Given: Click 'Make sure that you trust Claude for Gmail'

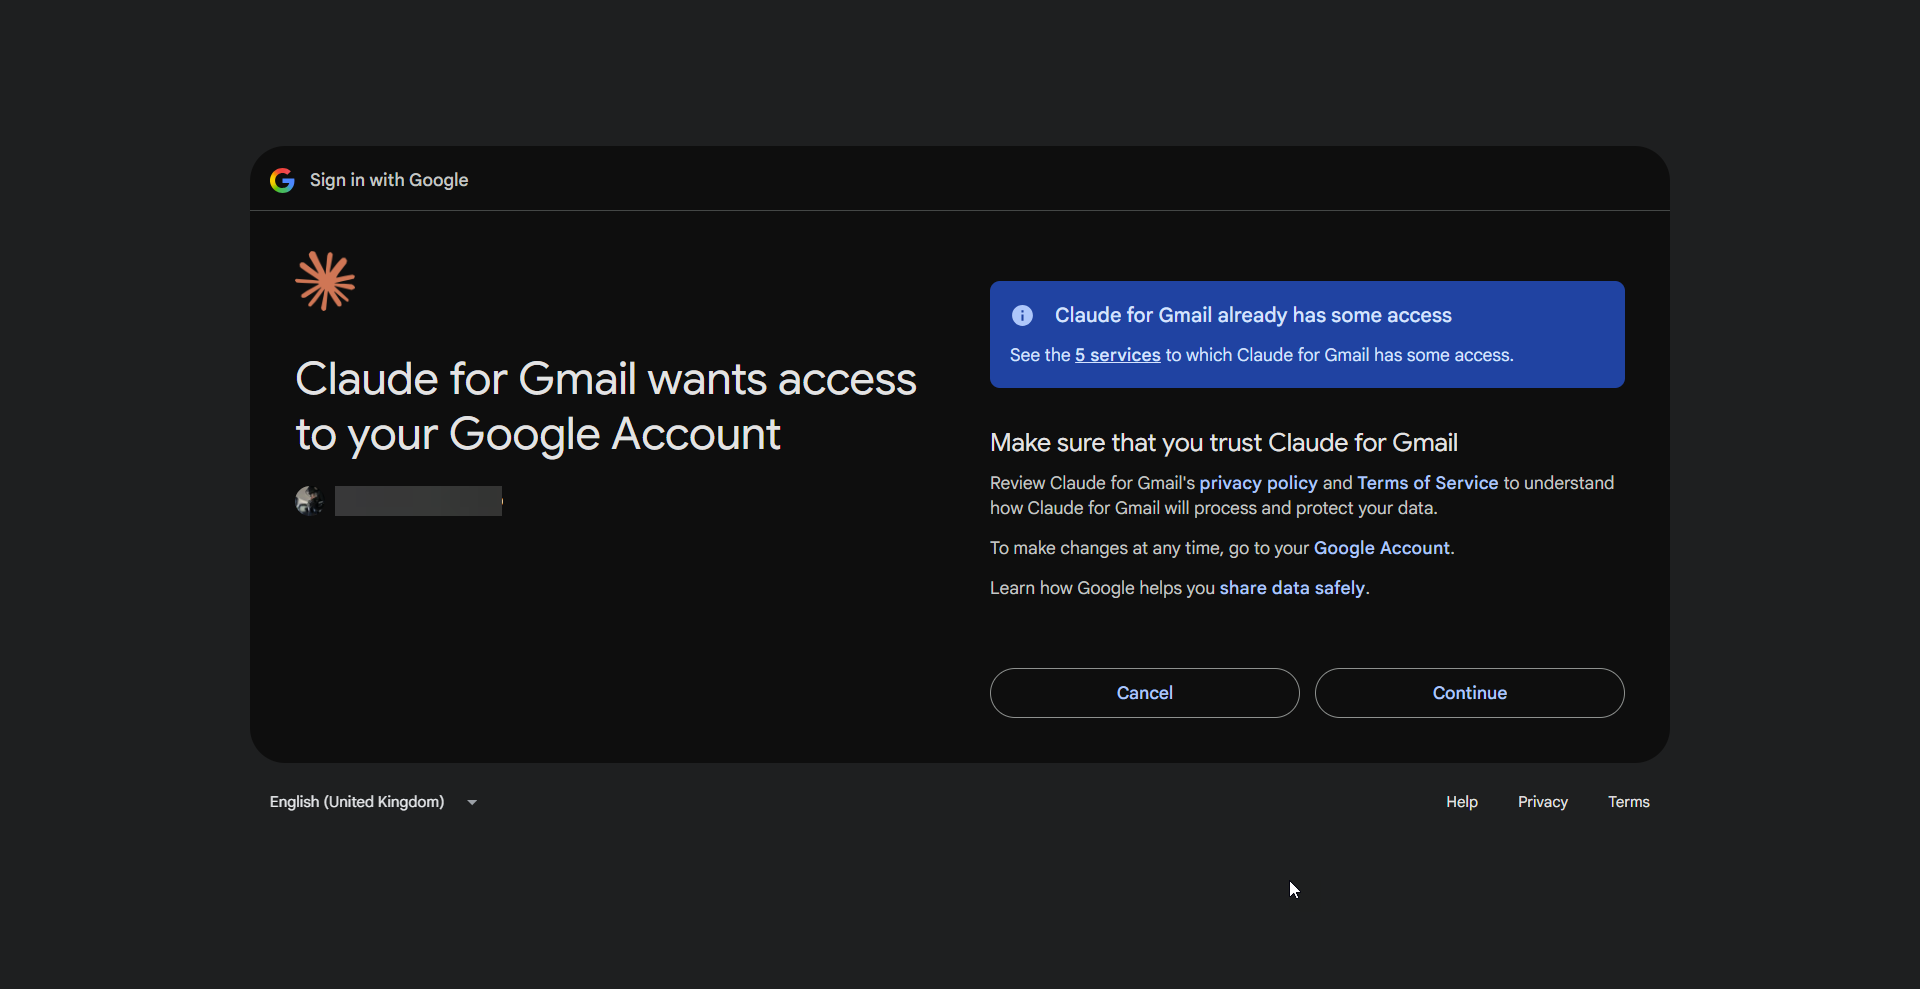Looking at the screenshot, I should (1223, 443).
